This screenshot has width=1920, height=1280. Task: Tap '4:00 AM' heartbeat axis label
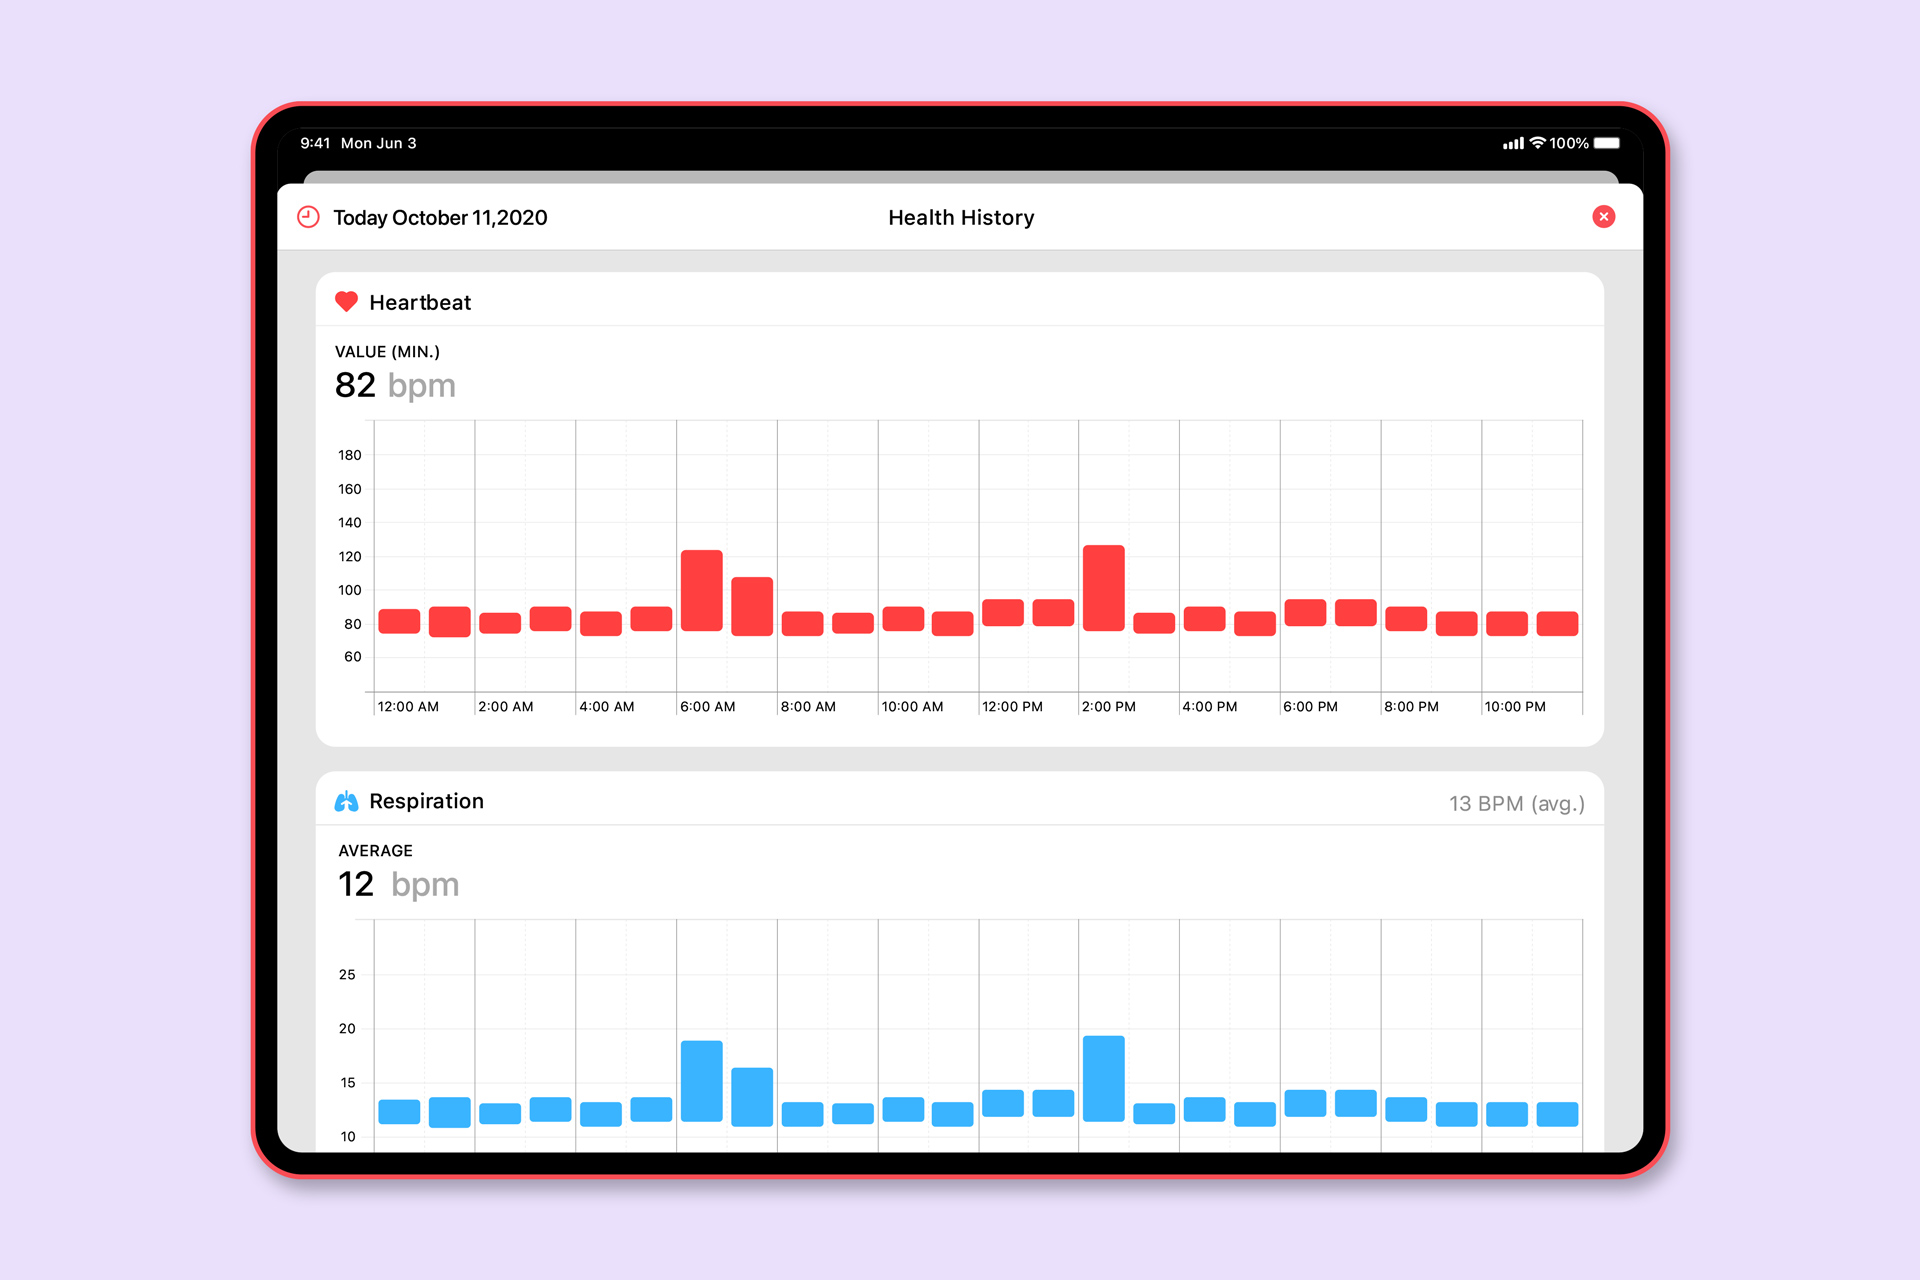607,707
